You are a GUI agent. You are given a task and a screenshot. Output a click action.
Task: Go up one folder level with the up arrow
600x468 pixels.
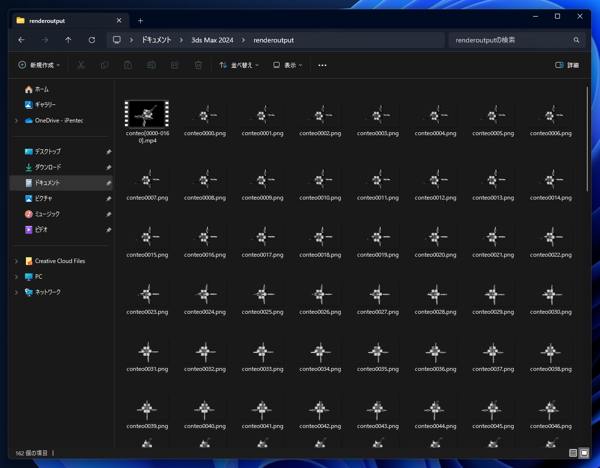tap(68, 40)
